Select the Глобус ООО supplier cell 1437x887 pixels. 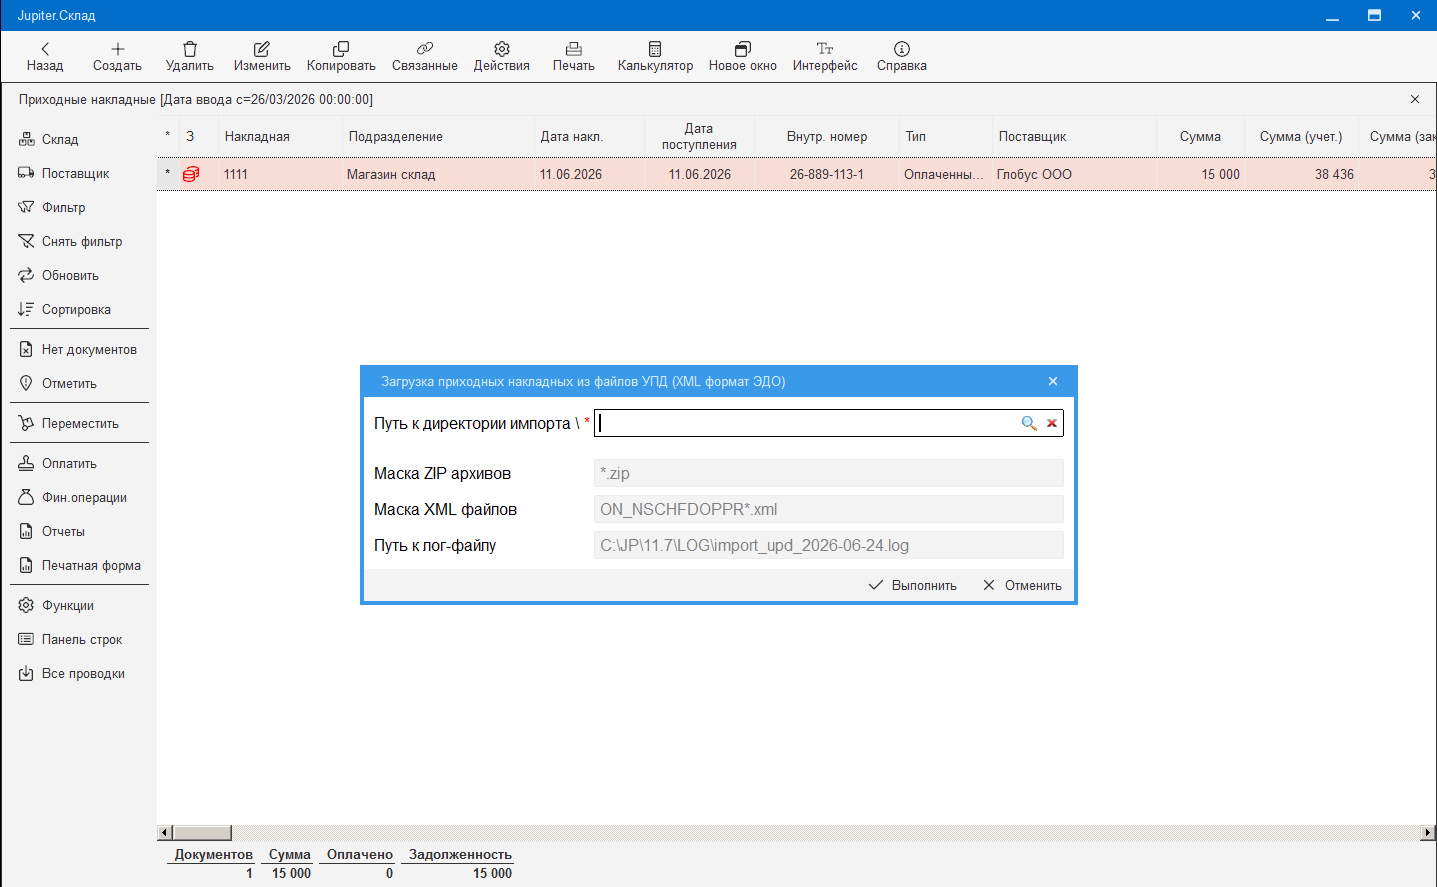coord(1074,174)
